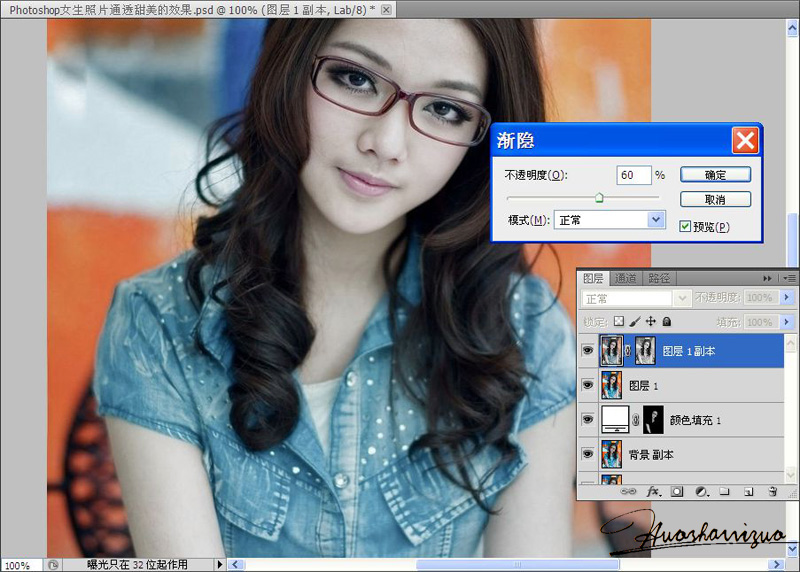Click the add layer mask icon
Viewport: 800px width, 572px height.
(x=677, y=491)
